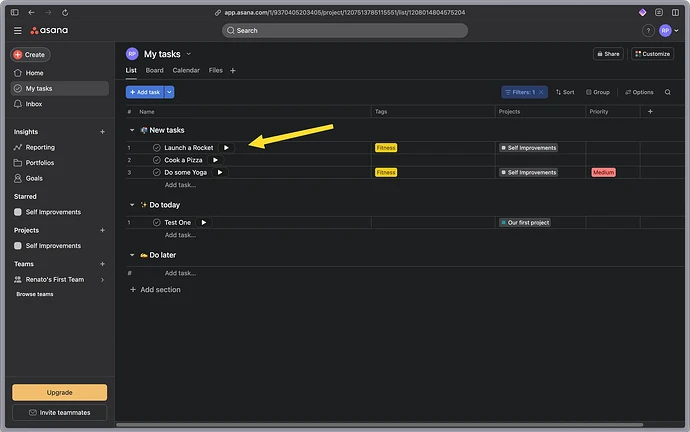Click Fitness tag on Do some Yoga
The height and width of the screenshot is (432, 690).
coord(386,172)
